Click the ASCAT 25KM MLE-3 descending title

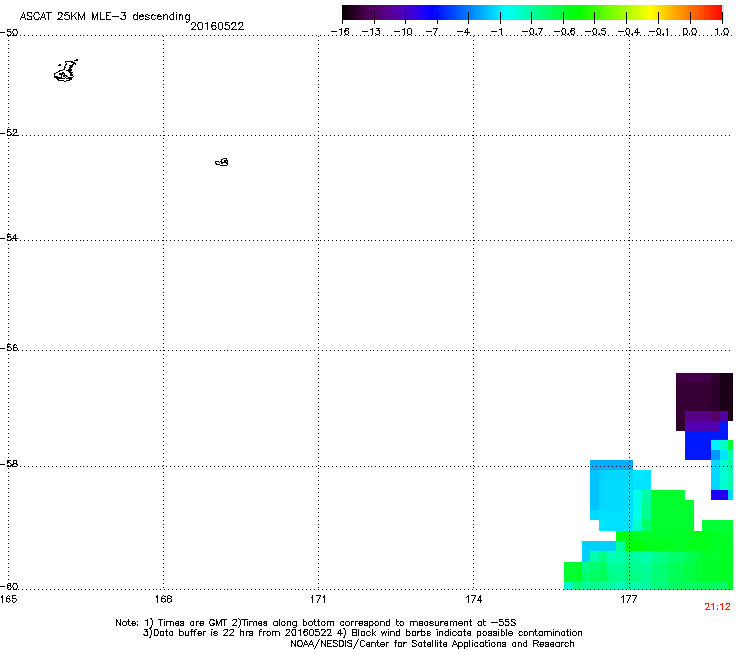tap(105, 16)
